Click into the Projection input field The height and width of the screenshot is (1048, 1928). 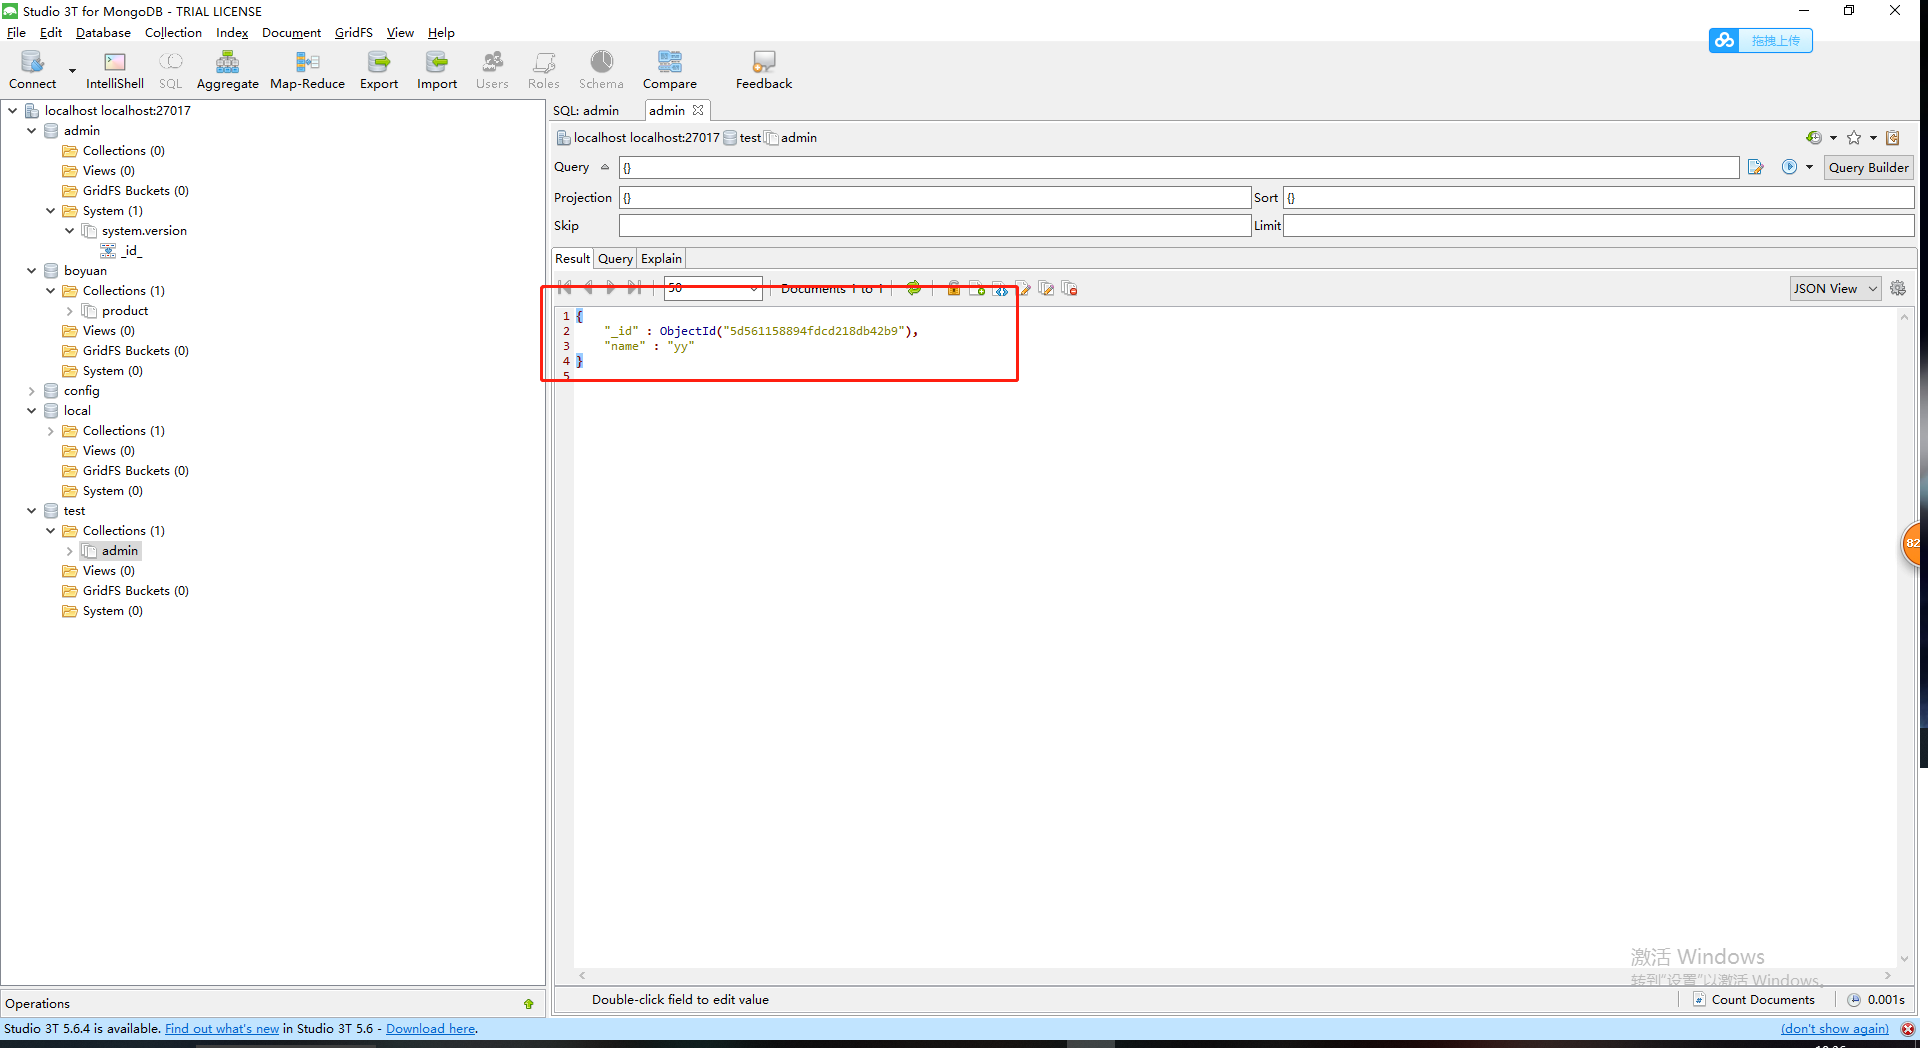(935, 197)
